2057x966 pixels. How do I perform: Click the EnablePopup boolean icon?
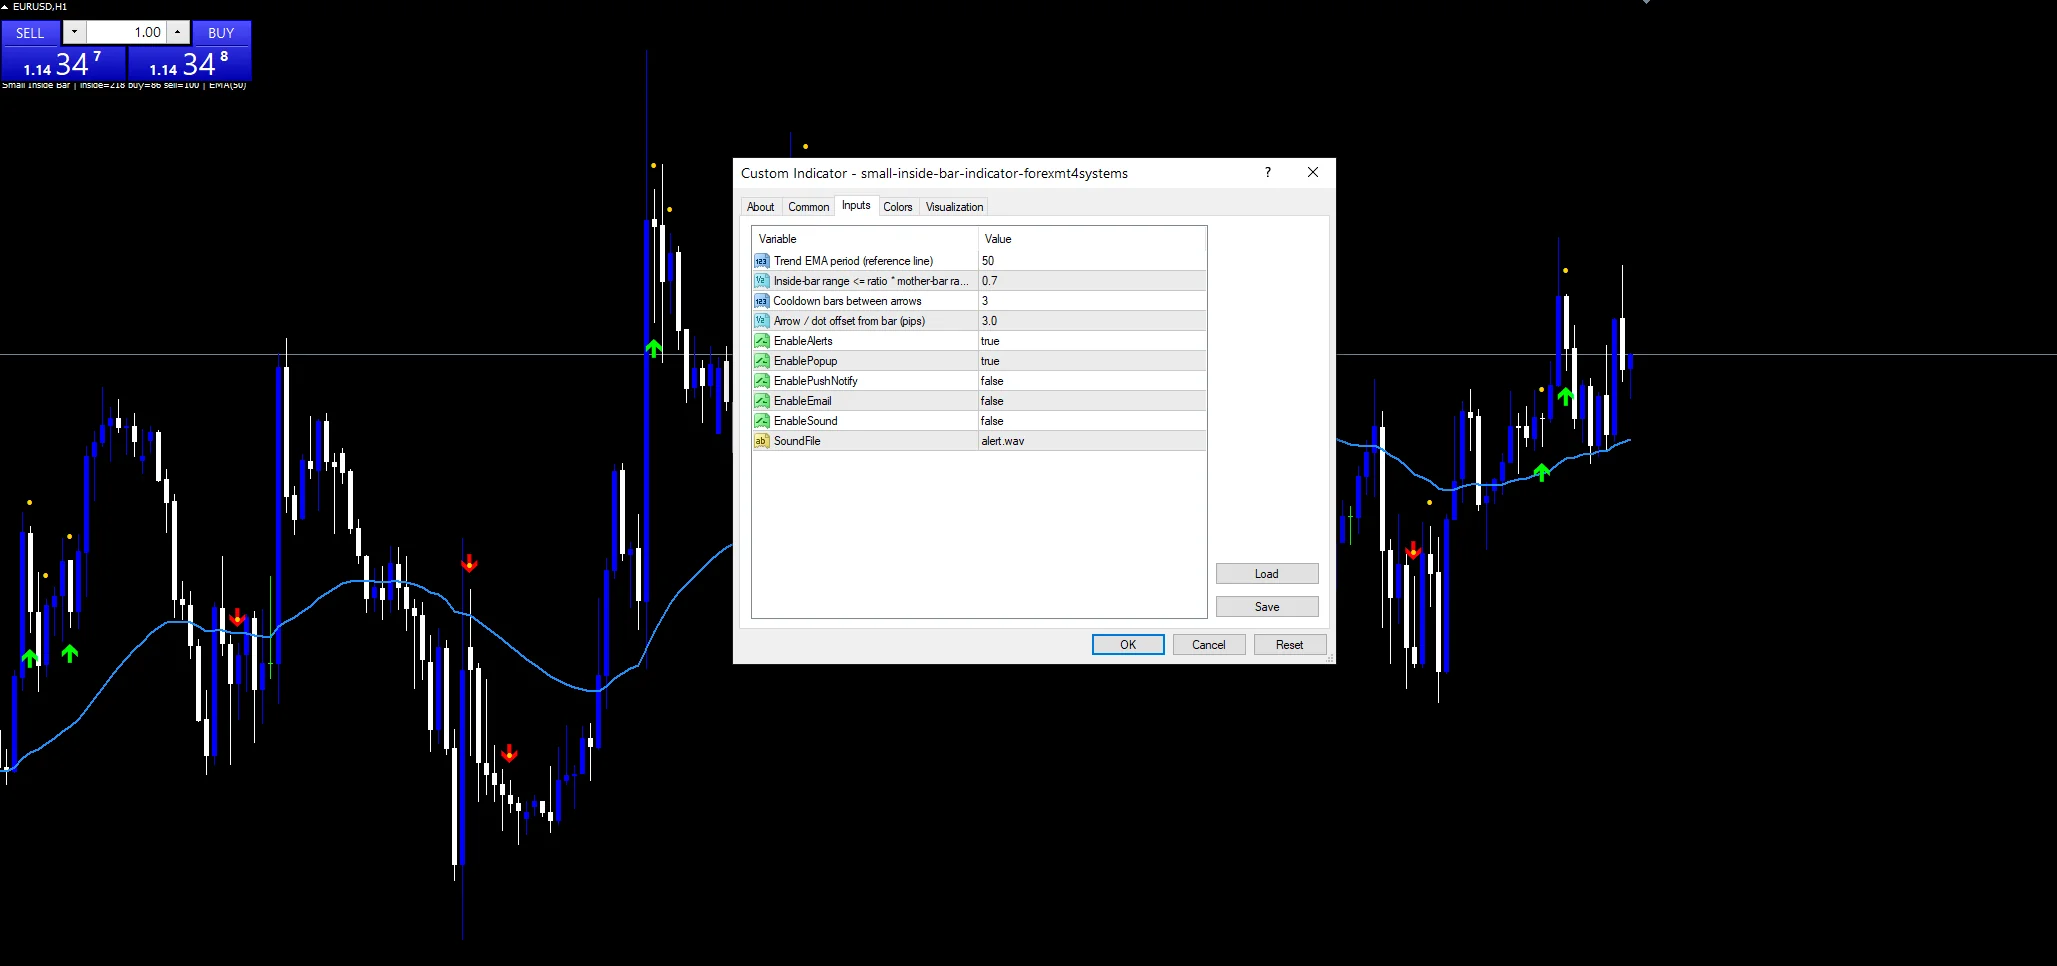[x=761, y=361]
